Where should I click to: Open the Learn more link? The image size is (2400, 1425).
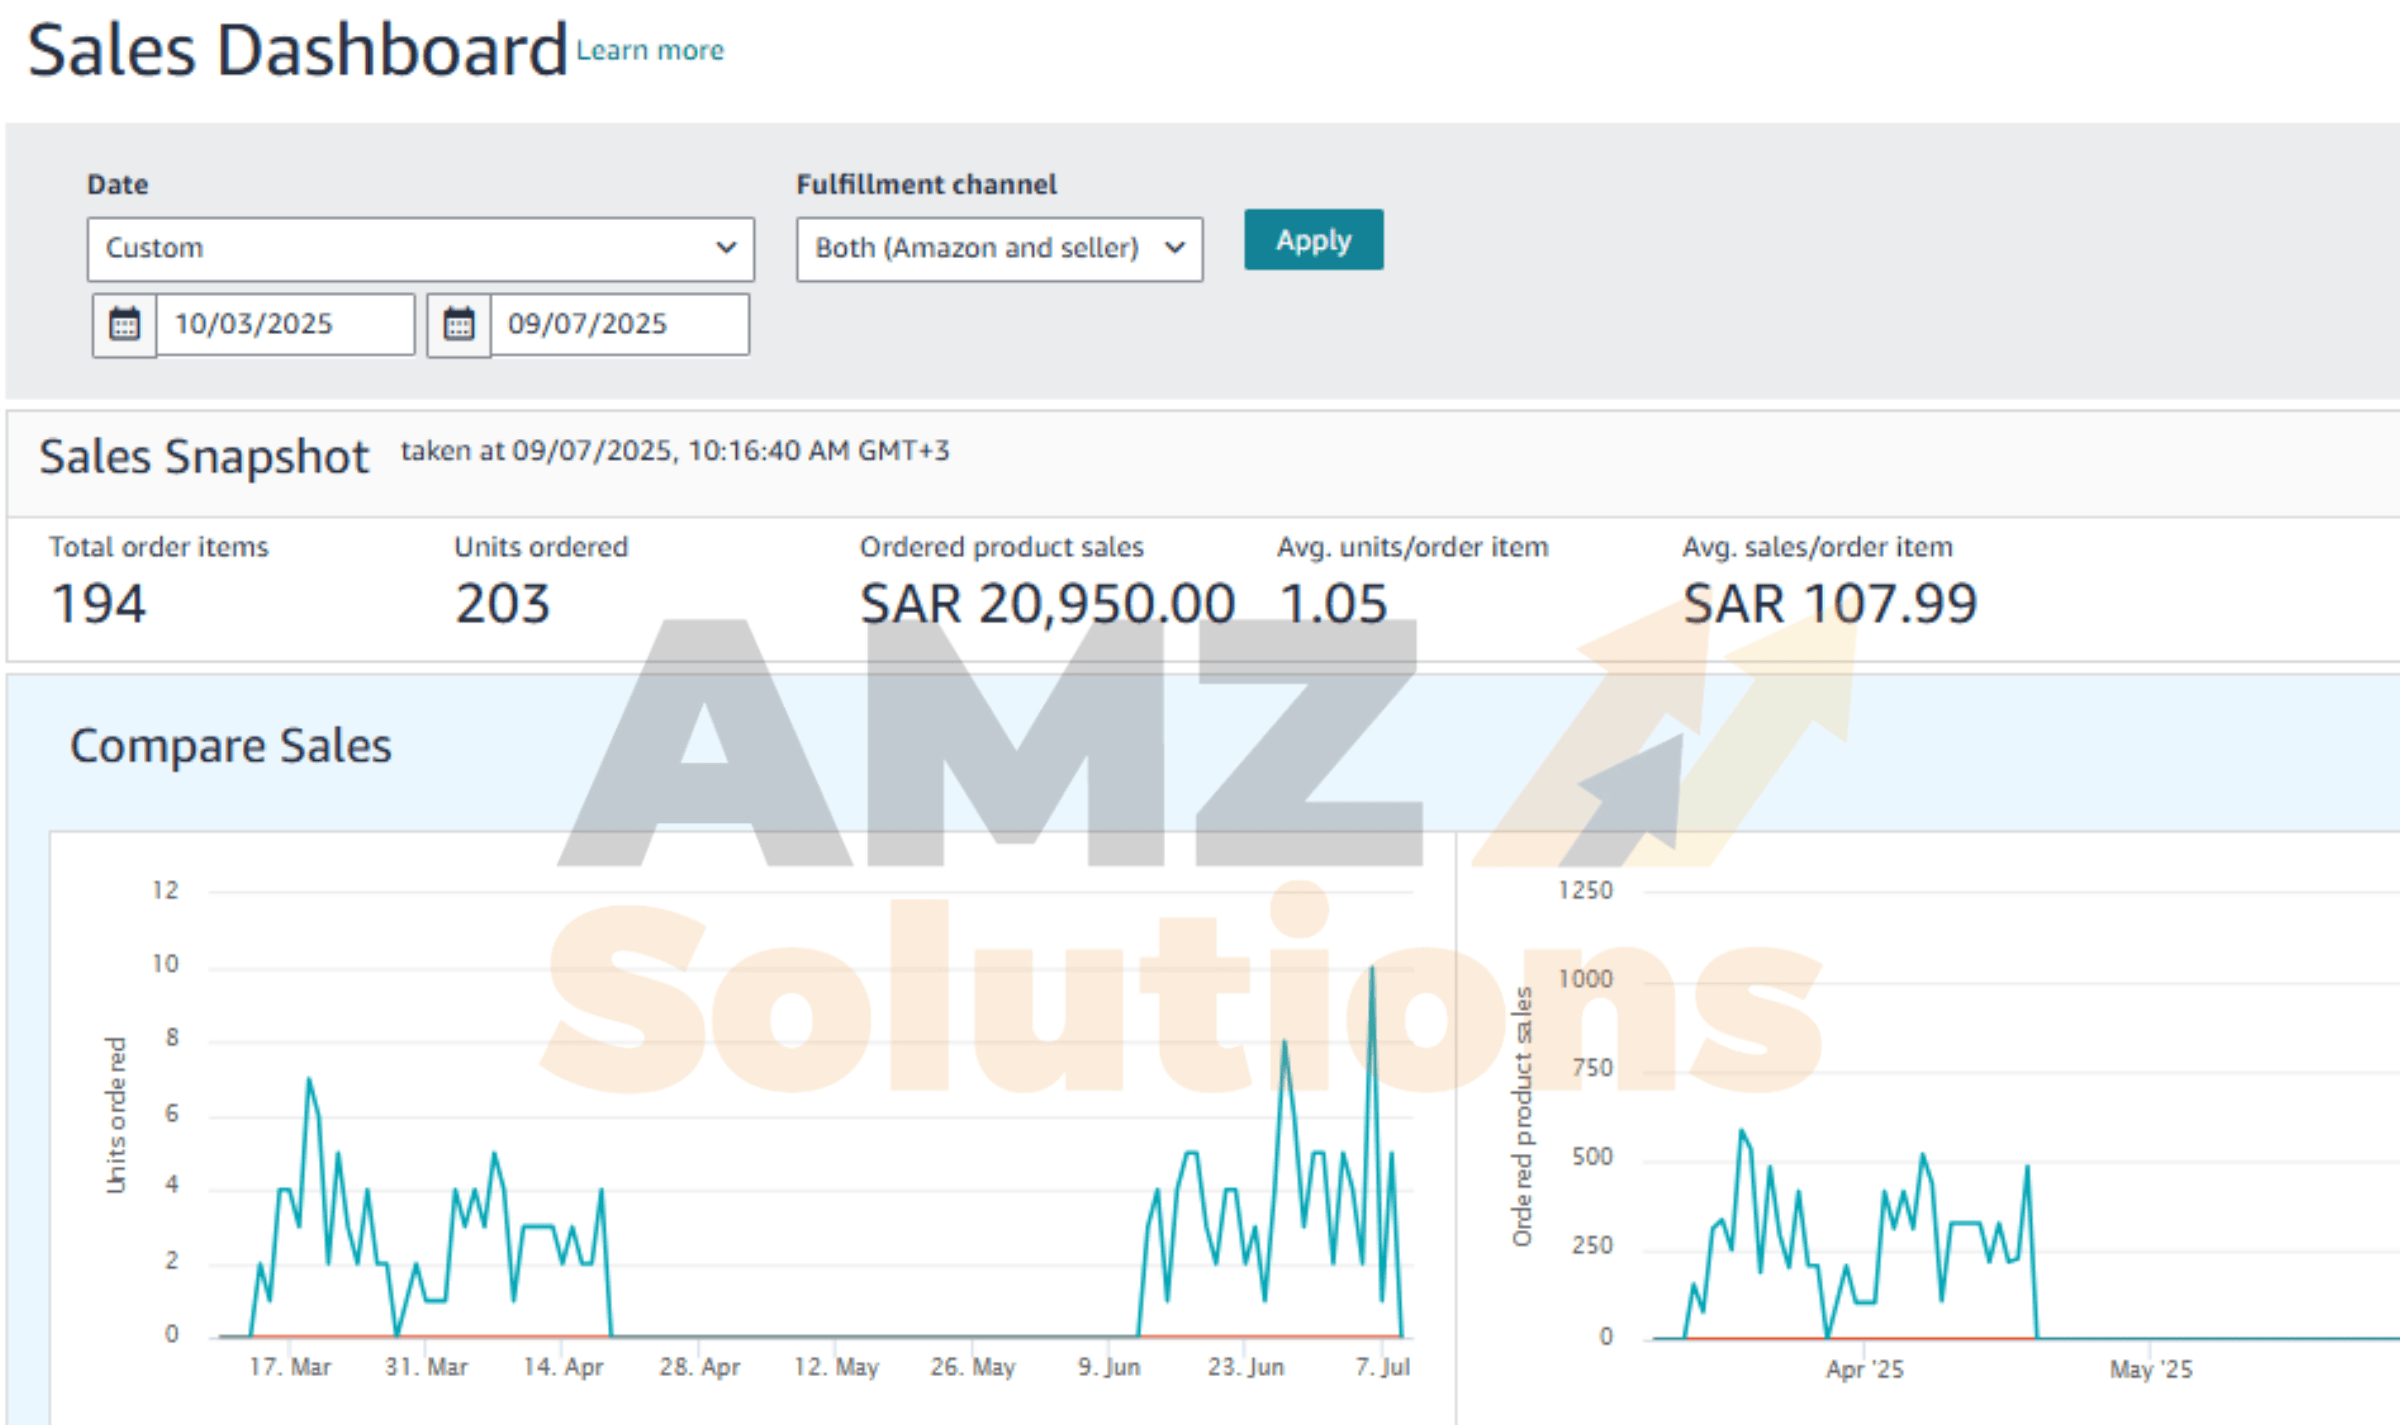[650, 50]
